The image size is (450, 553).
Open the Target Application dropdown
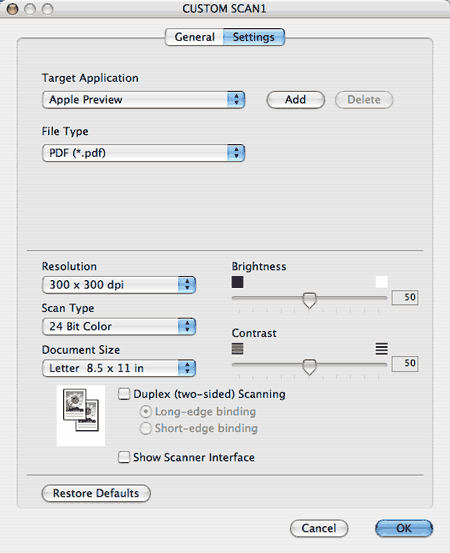[x=143, y=100]
